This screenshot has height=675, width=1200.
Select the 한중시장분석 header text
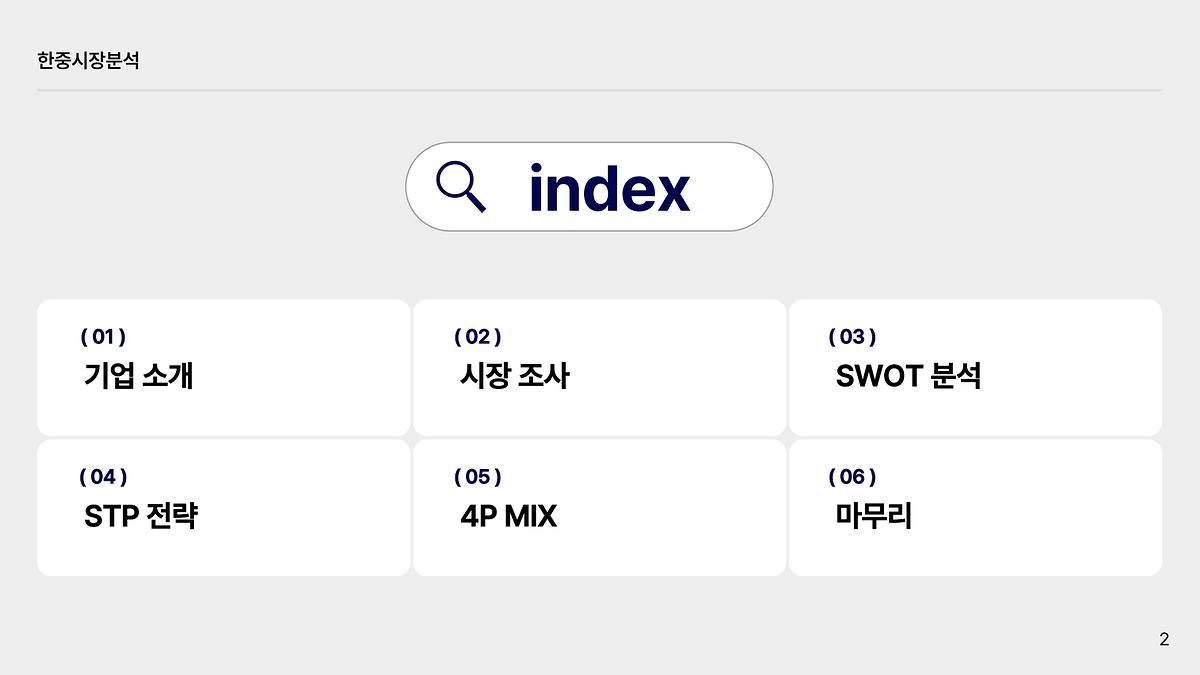pos(88,61)
